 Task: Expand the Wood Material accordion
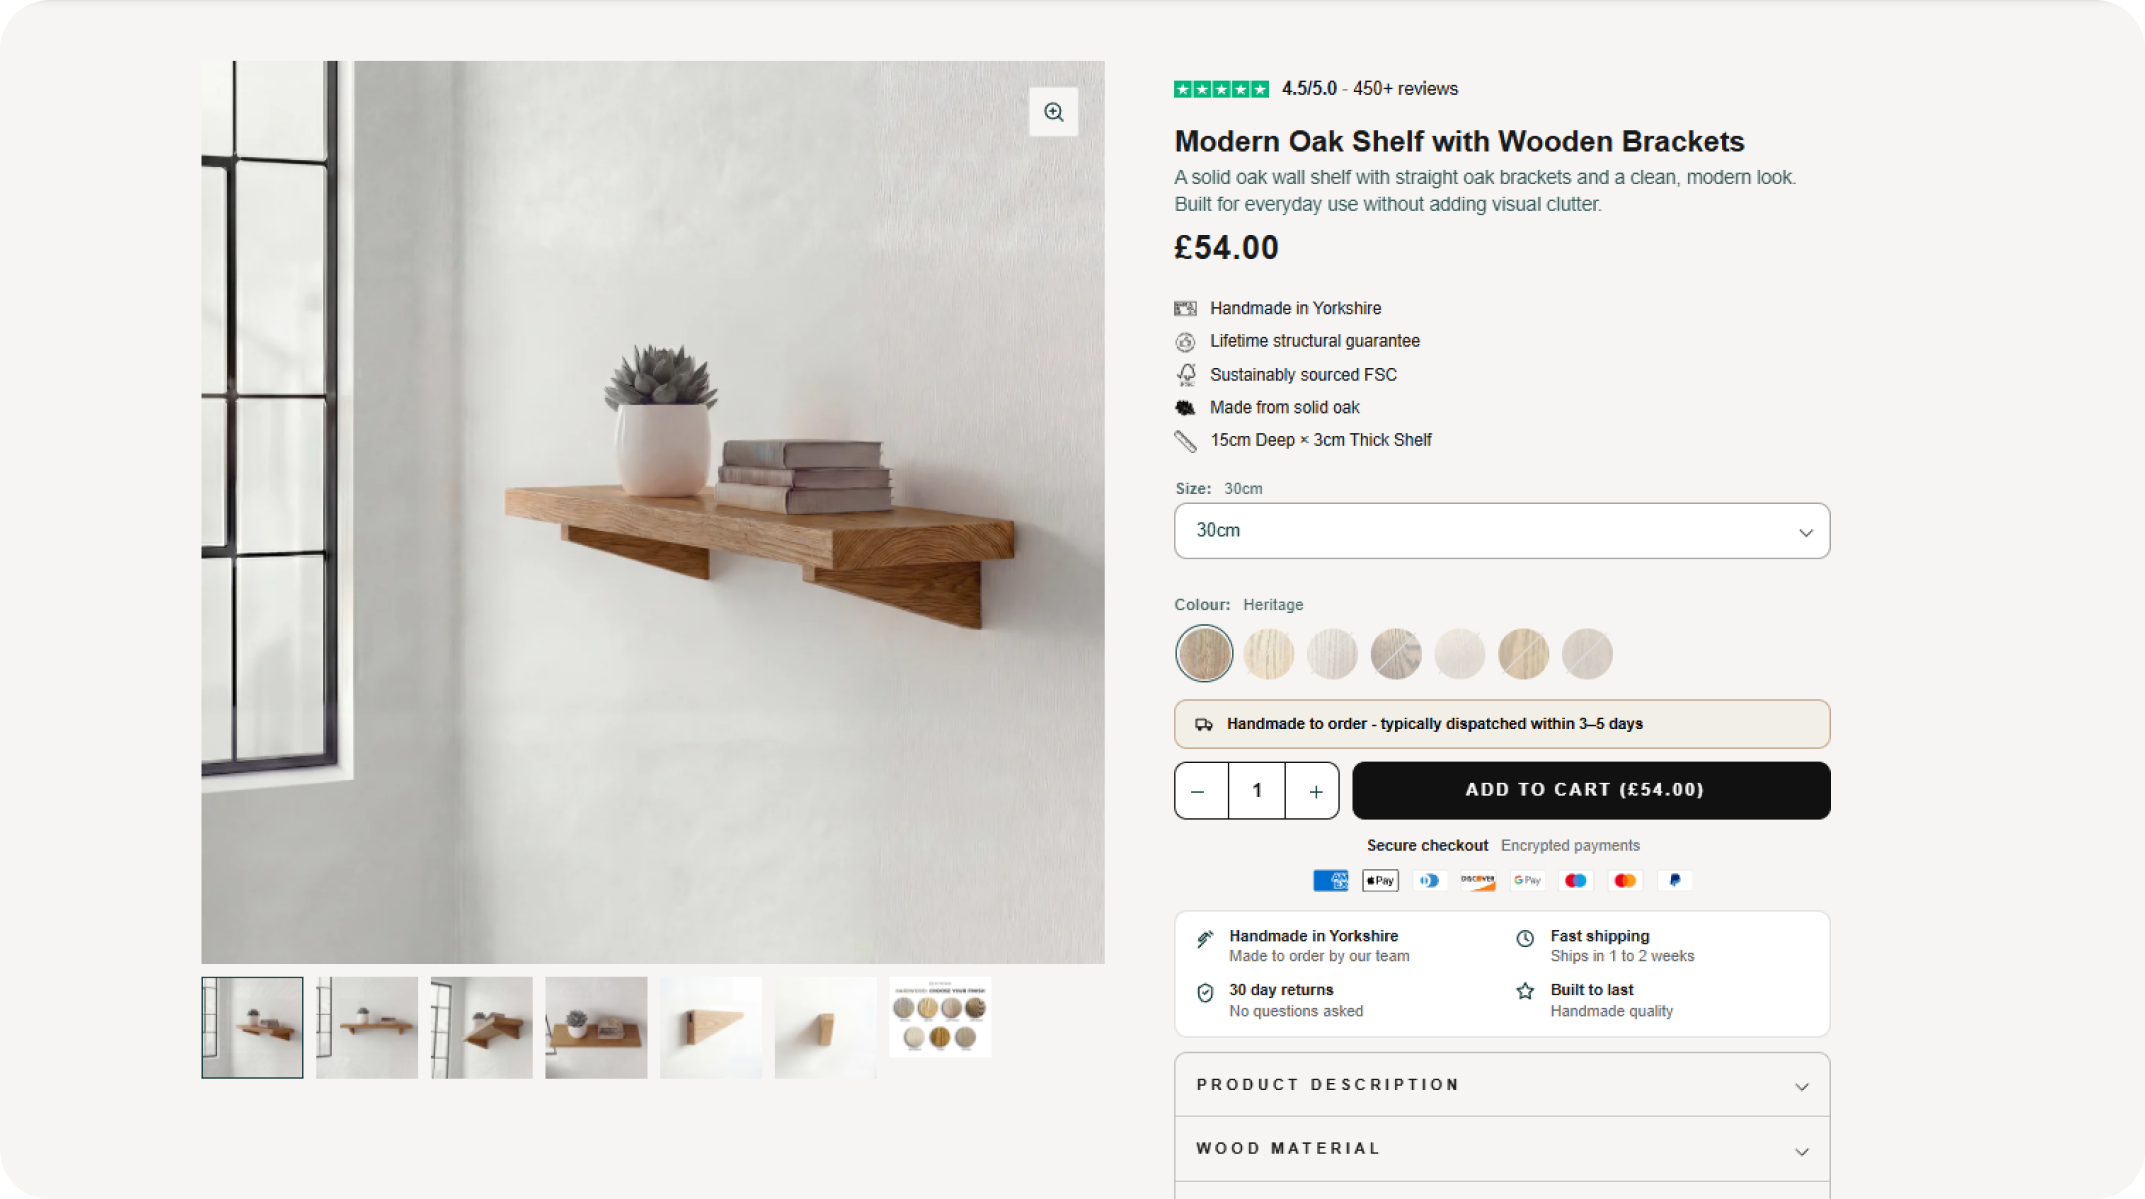click(x=1501, y=1149)
